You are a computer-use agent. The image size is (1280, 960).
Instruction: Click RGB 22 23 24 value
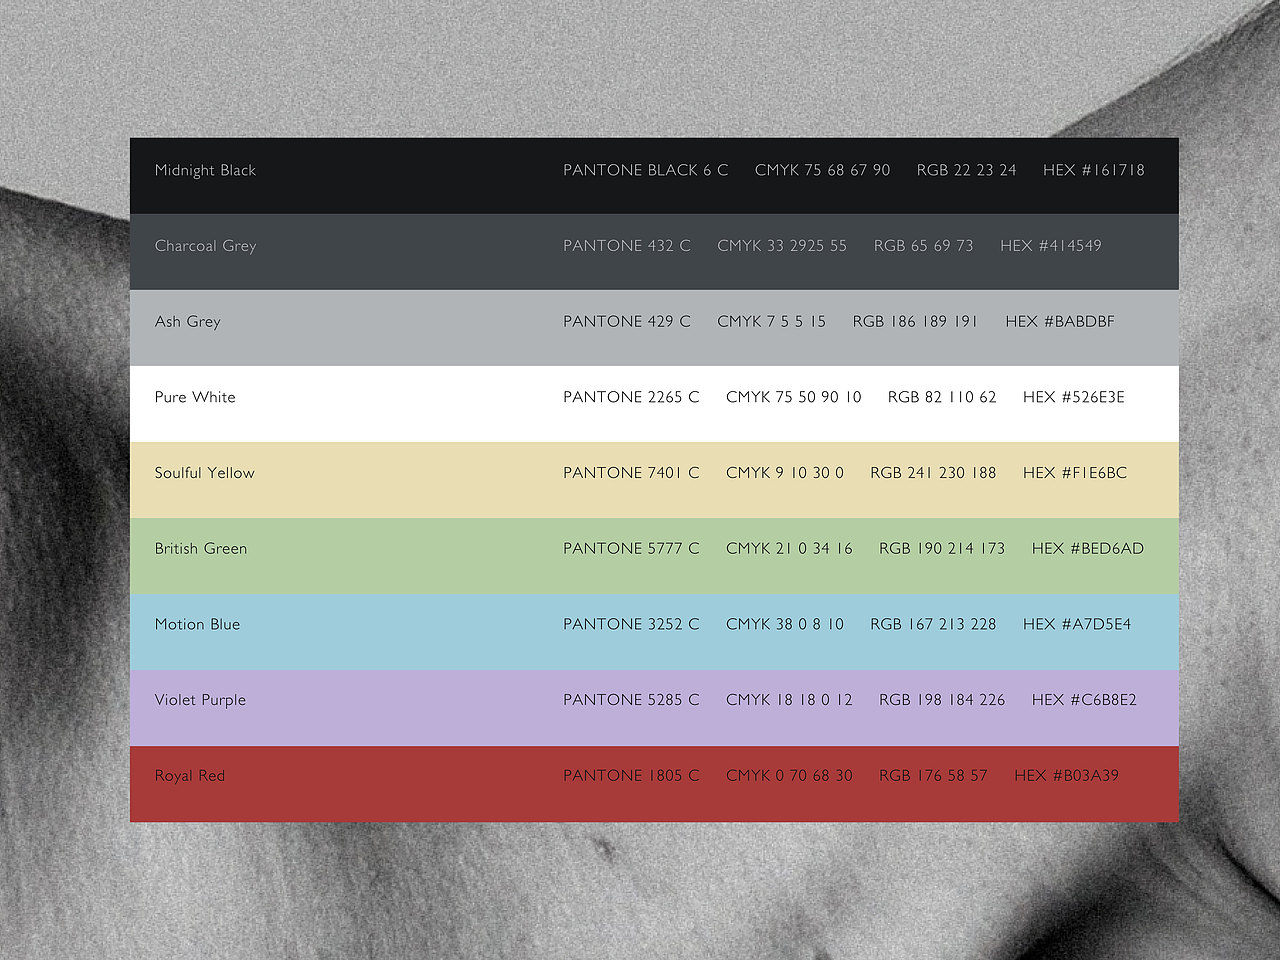(966, 170)
